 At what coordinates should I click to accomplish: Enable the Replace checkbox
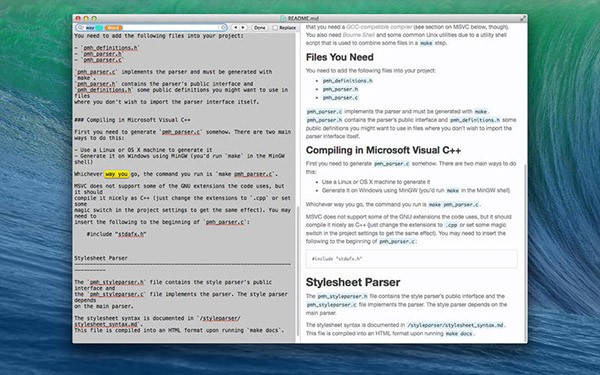point(275,28)
